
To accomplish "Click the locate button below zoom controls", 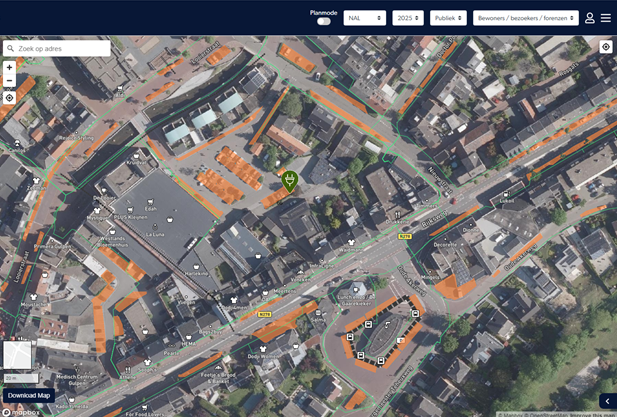I will coord(9,98).
